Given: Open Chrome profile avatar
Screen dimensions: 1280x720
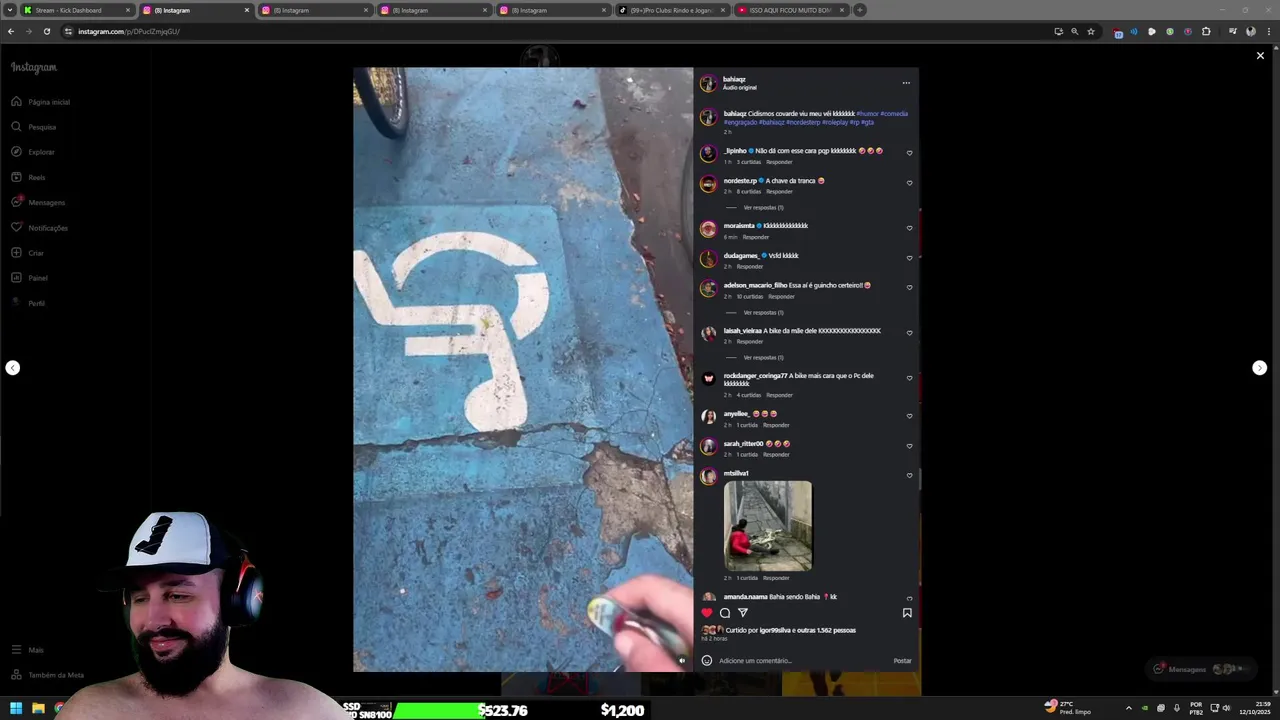Looking at the screenshot, I should click(1251, 31).
